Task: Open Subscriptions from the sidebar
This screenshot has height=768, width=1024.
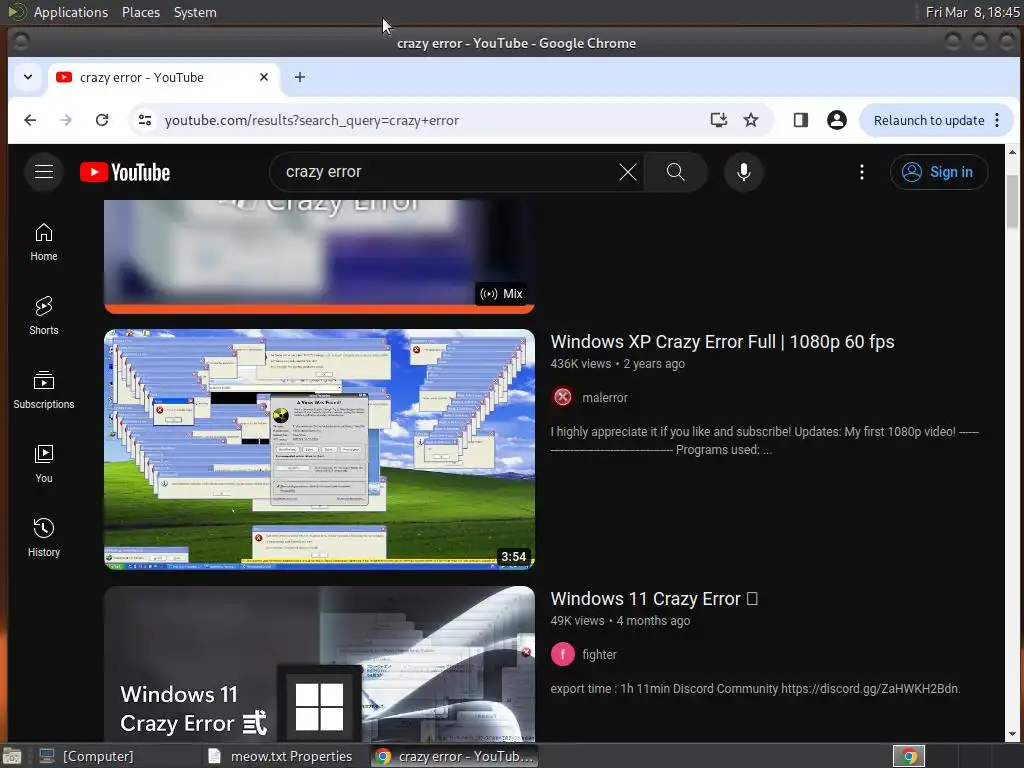Action: 44,390
